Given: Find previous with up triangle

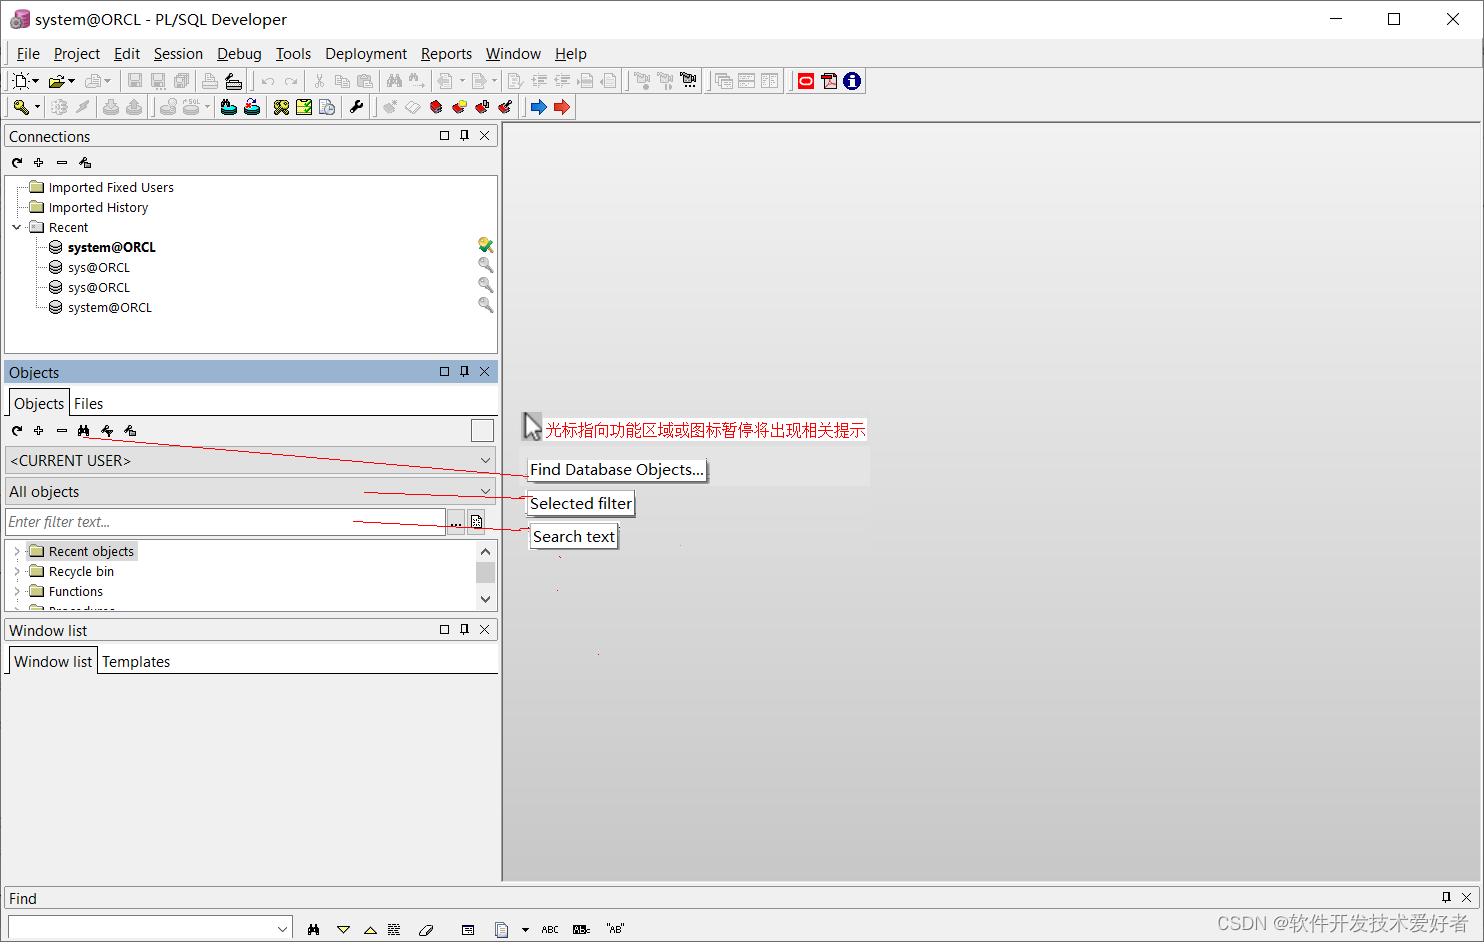Looking at the screenshot, I should tap(370, 929).
